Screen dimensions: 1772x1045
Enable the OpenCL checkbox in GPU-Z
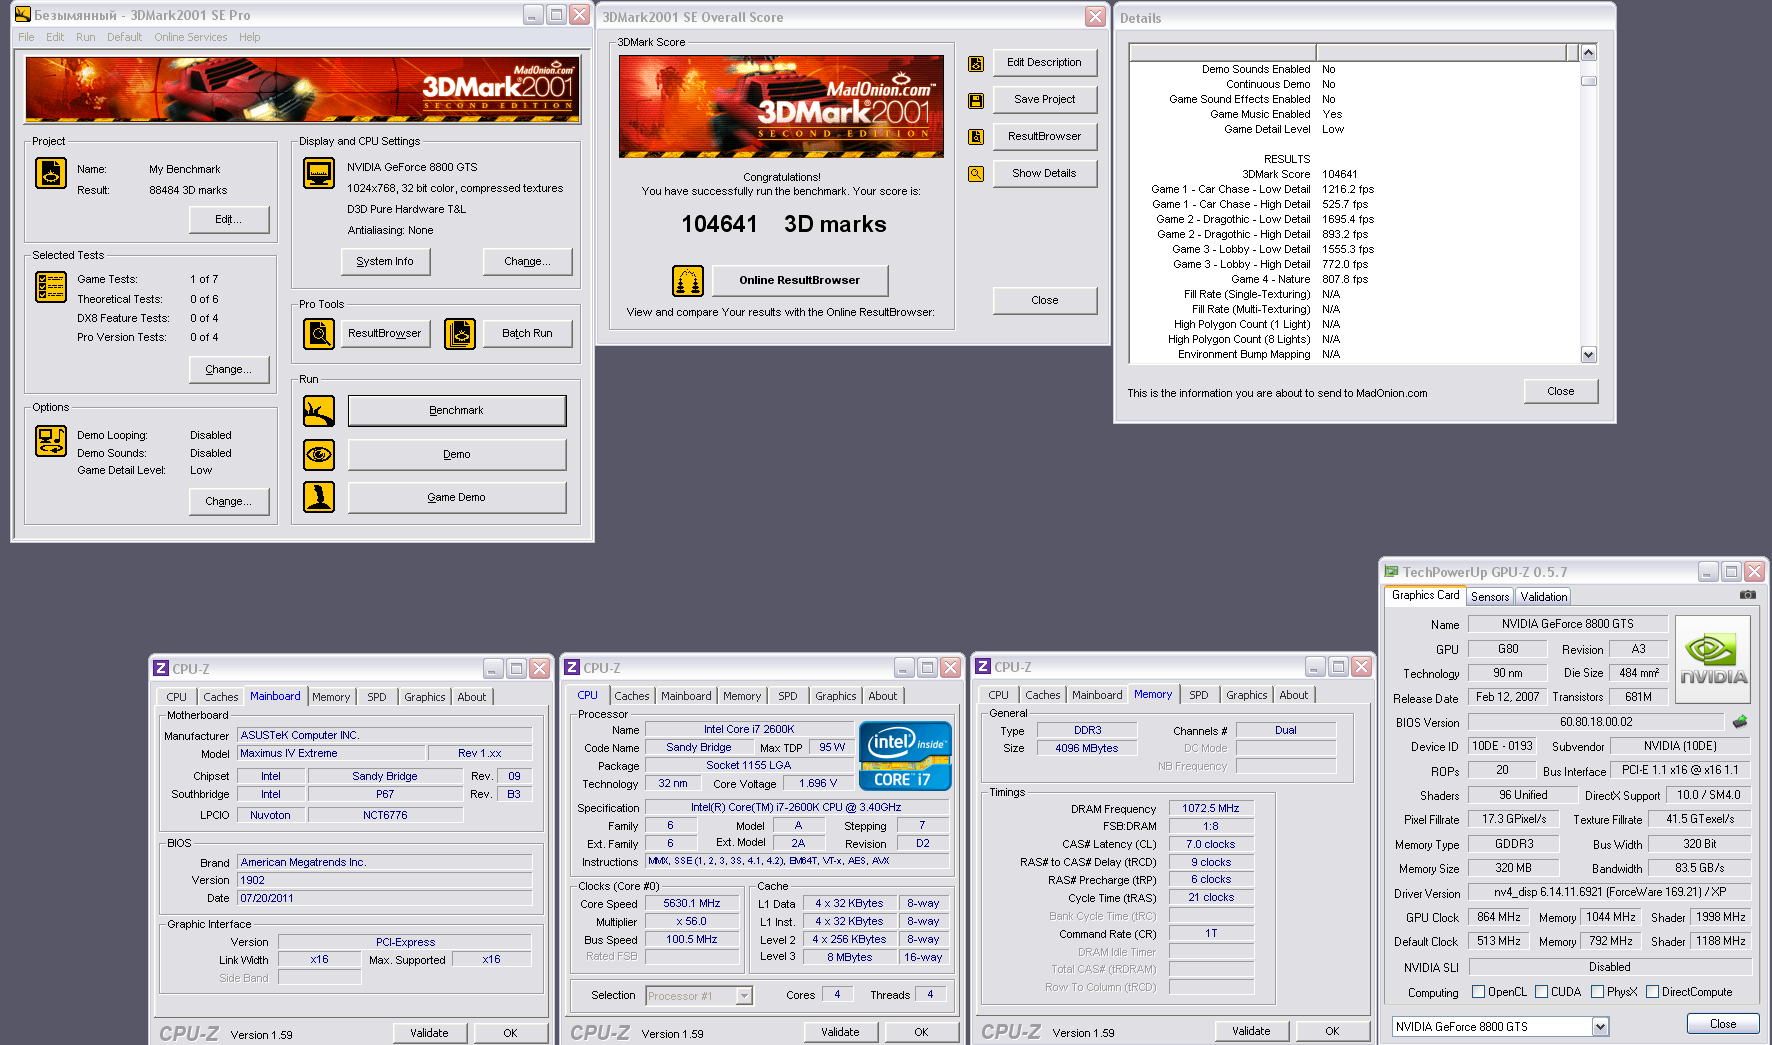(x=1478, y=992)
